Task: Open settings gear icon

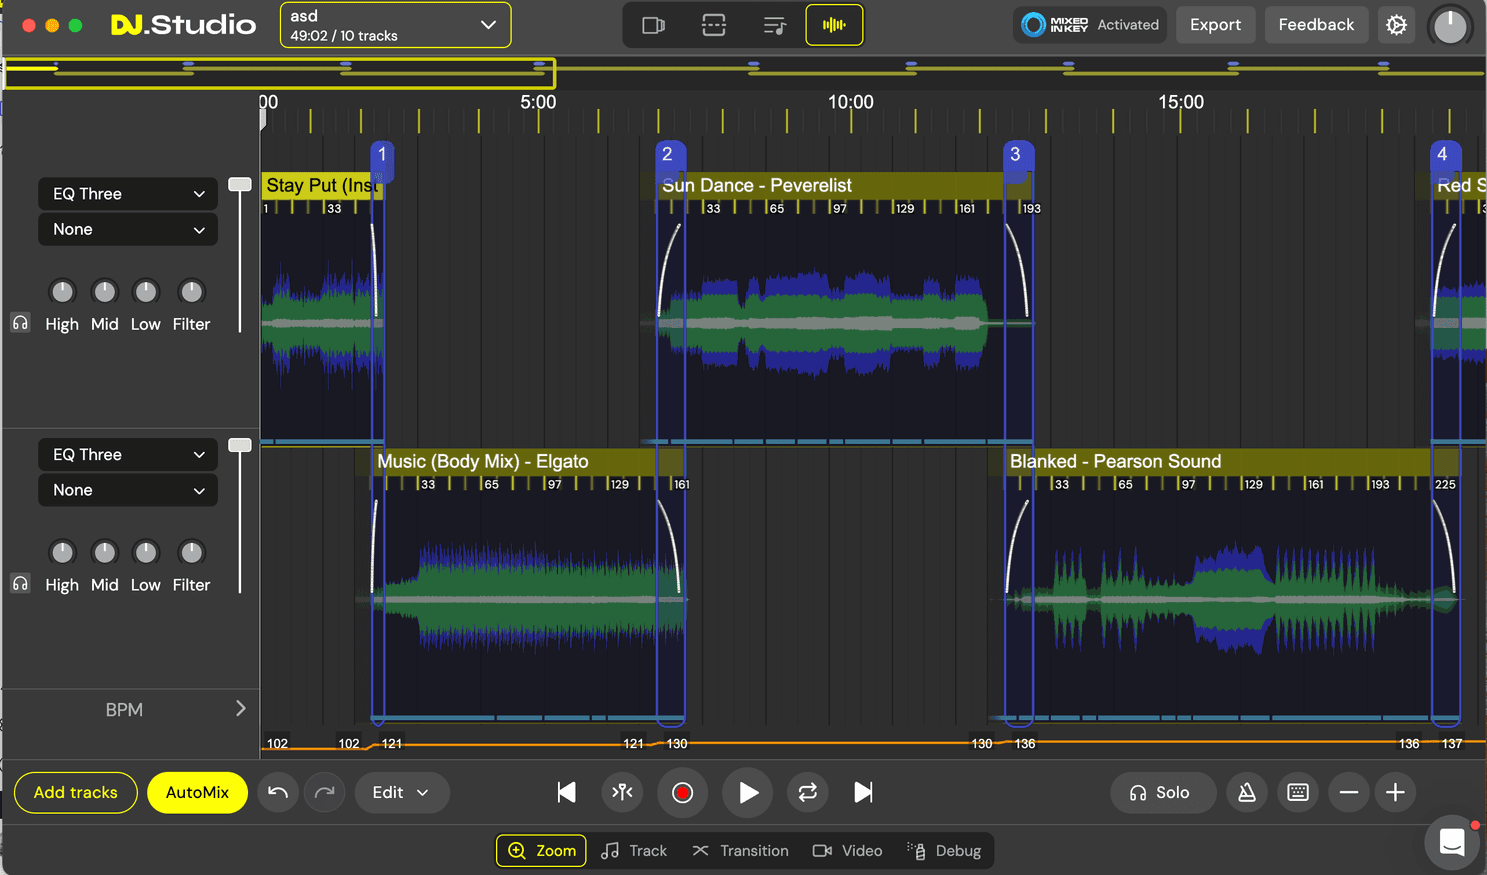Action: [1396, 25]
